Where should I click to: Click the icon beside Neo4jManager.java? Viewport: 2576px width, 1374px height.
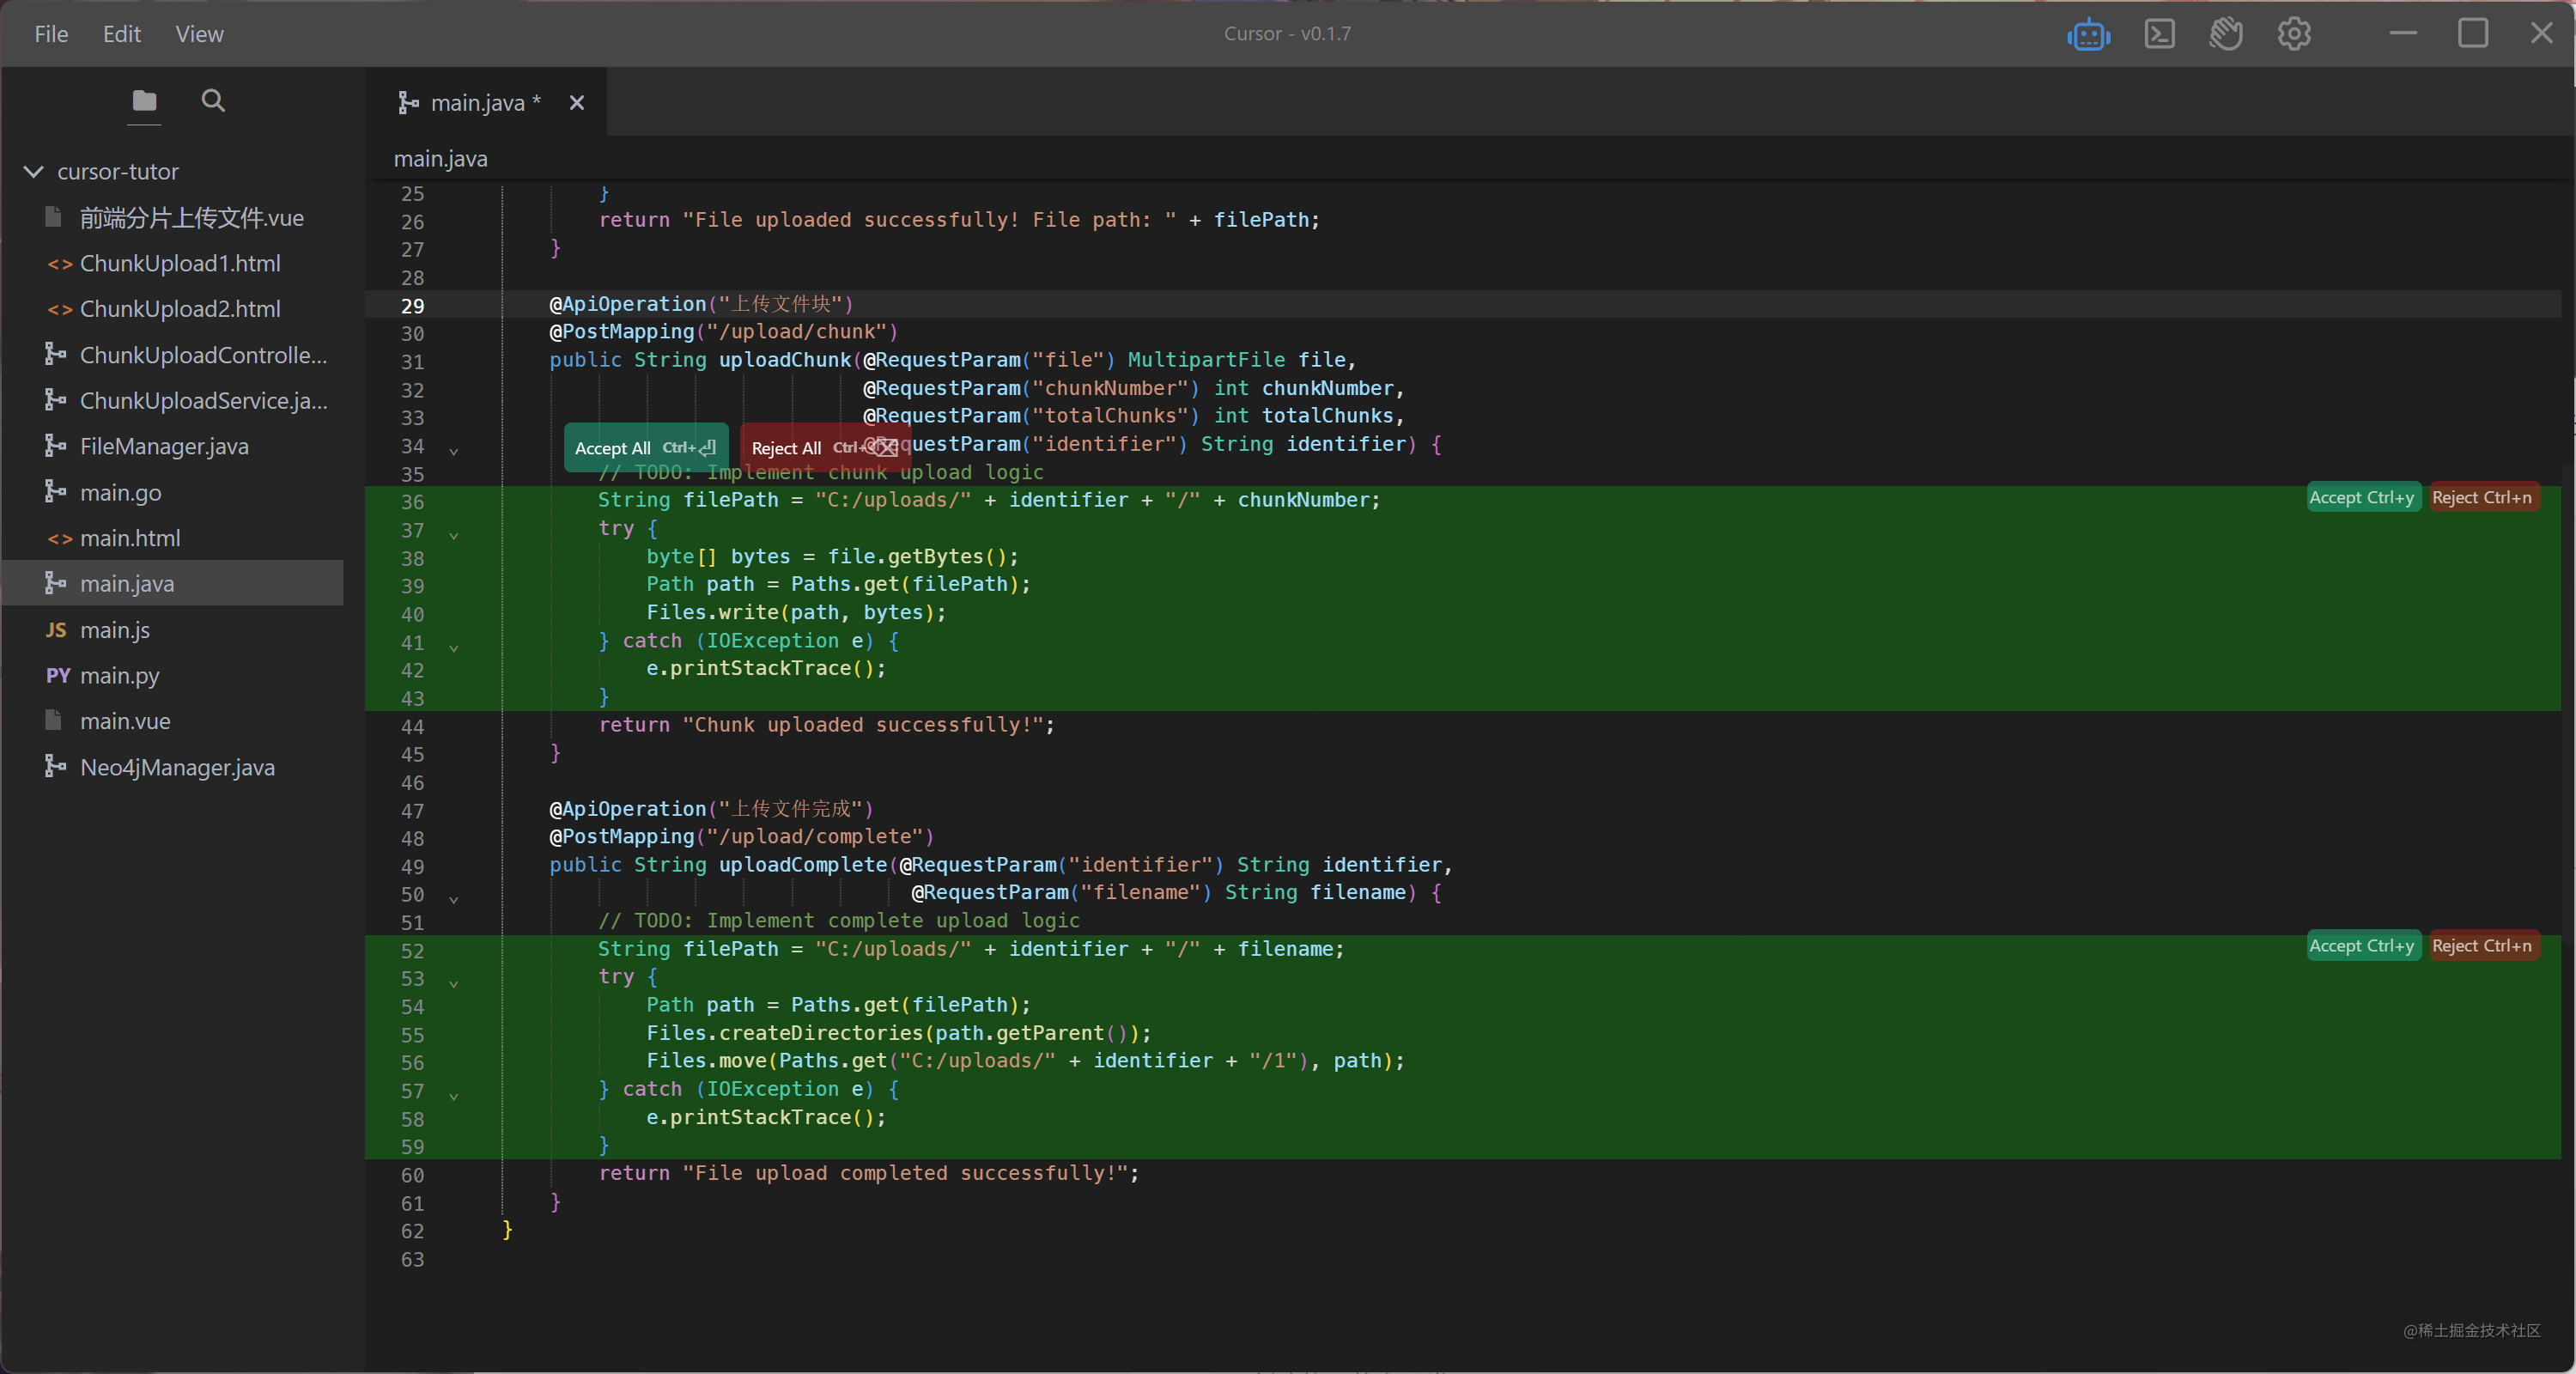tap(55, 767)
